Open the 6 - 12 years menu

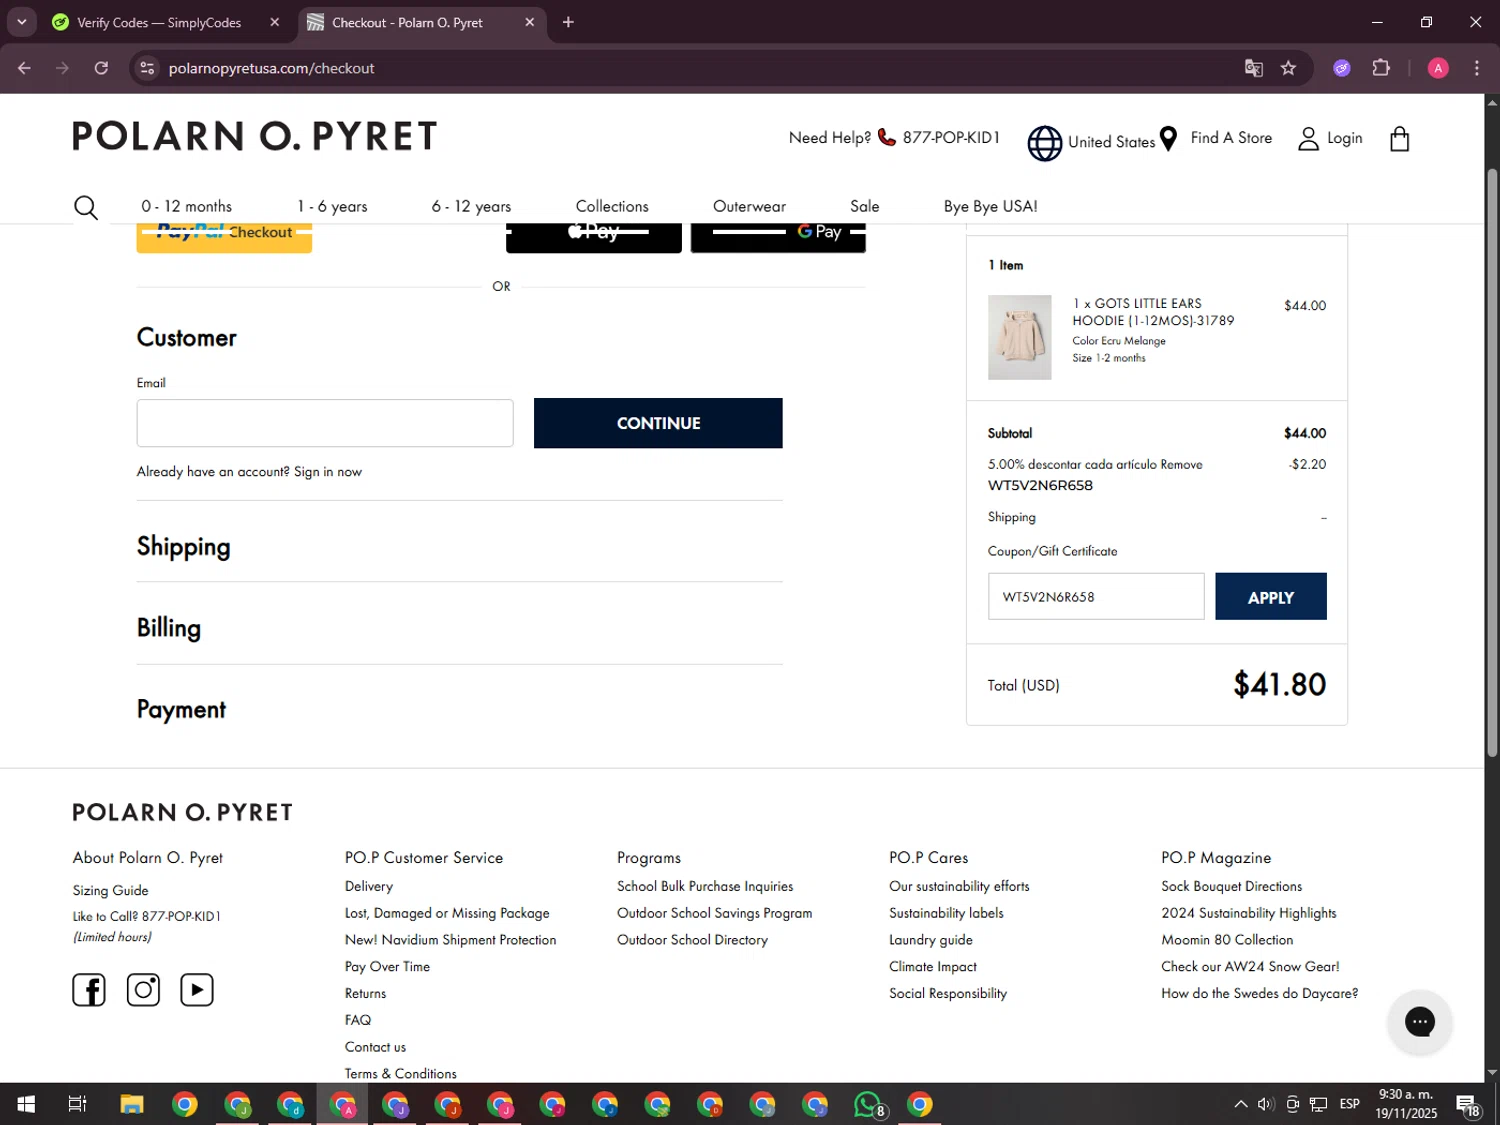click(471, 206)
